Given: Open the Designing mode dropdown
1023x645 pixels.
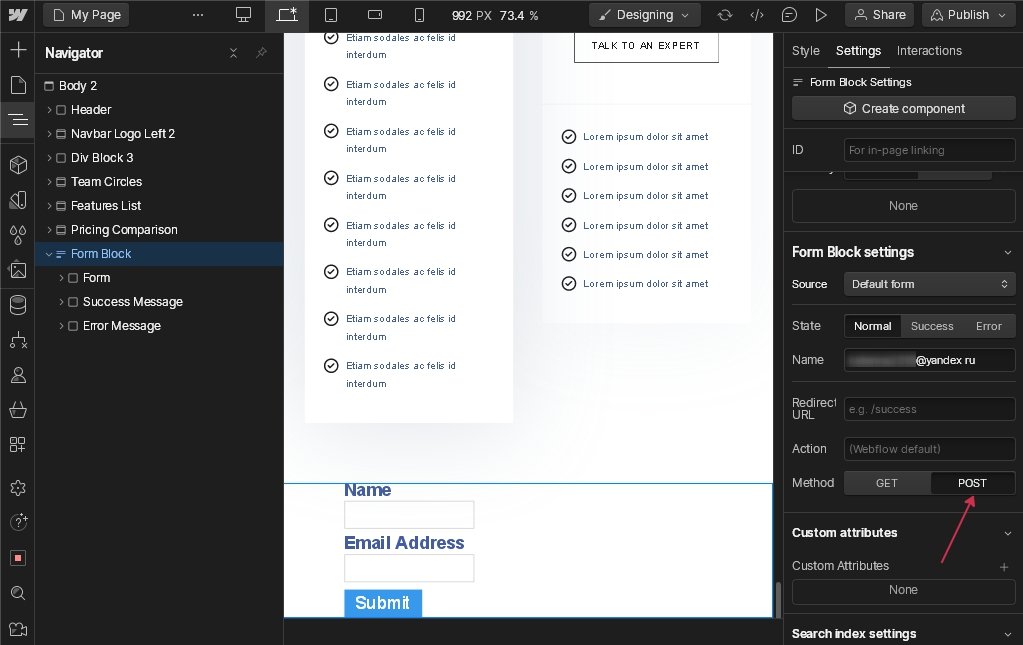Looking at the screenshot, I should click(644, 15).
